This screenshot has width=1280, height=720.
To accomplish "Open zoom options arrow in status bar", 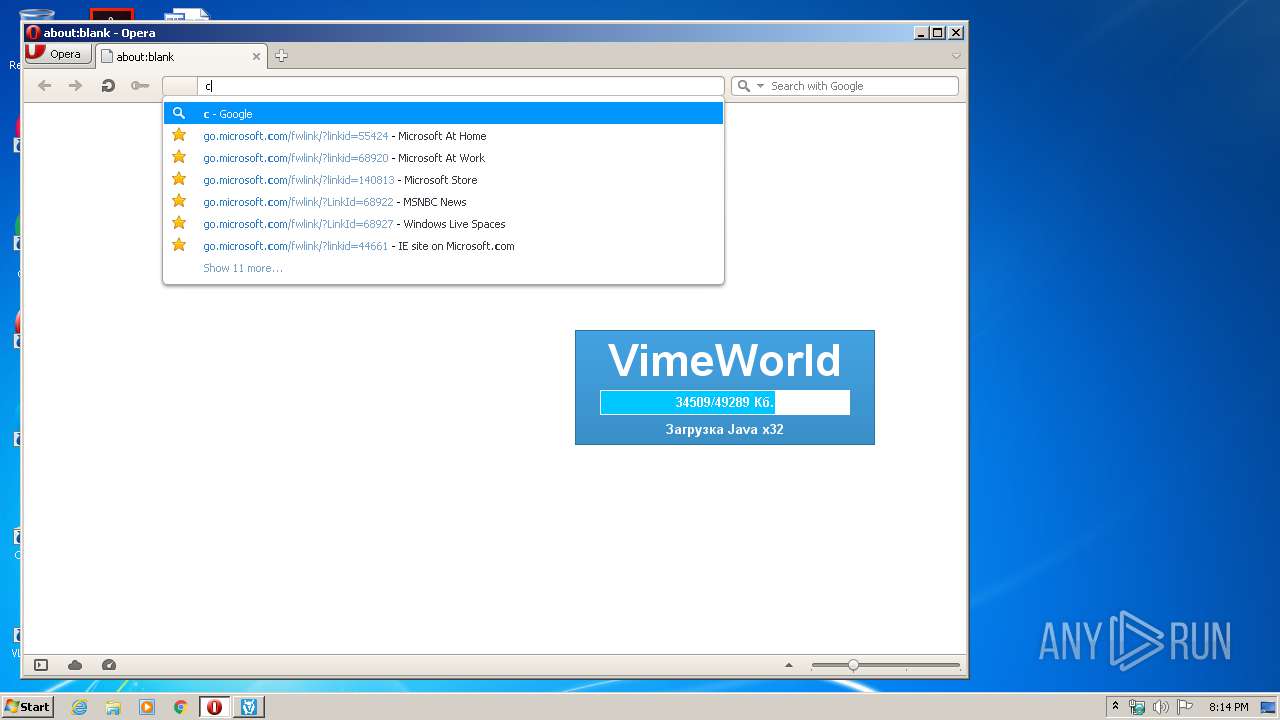I will pos(789,665).
